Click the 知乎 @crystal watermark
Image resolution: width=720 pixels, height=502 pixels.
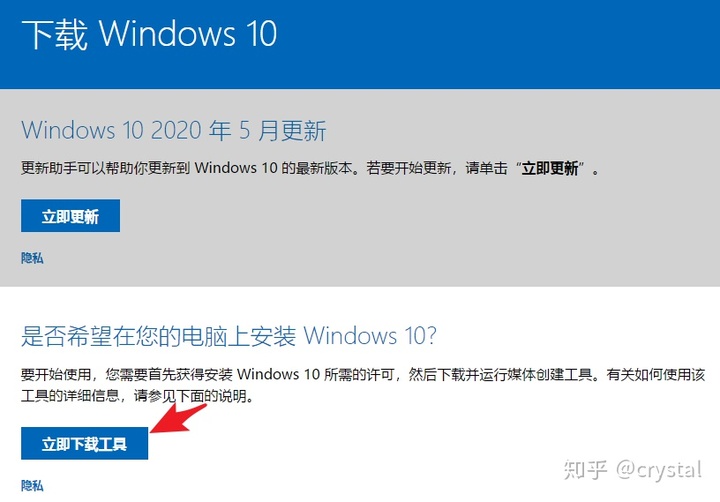pyautogui.click(x=633, y=470)
